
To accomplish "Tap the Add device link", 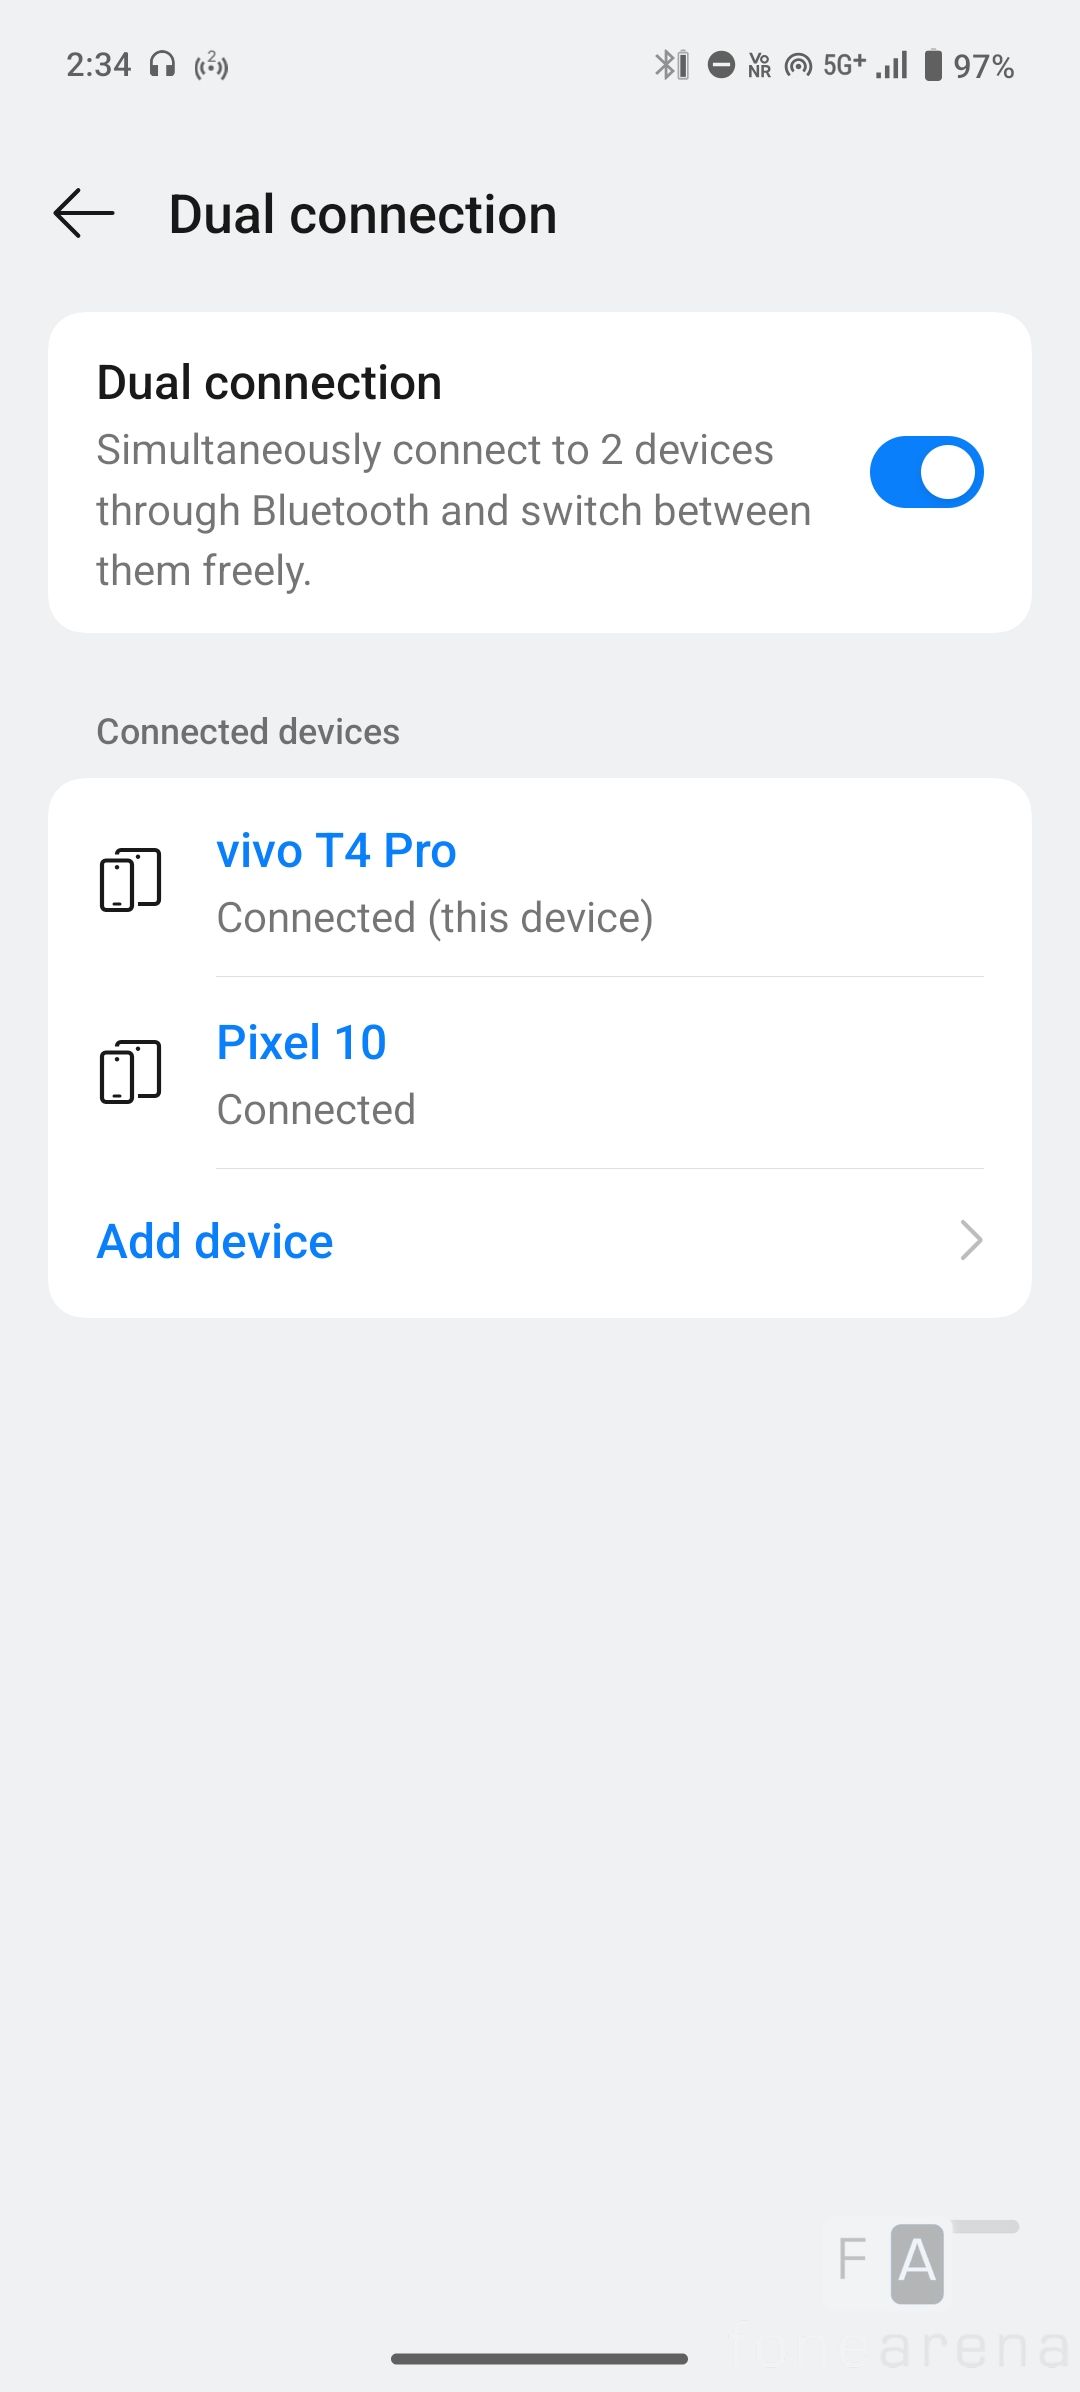I will coord(215,1242).
